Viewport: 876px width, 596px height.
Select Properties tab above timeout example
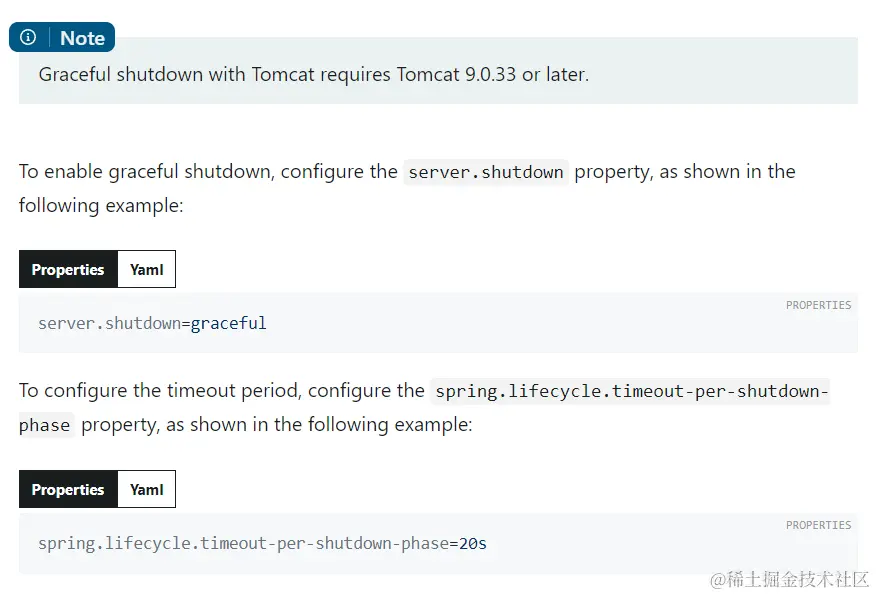coord(68,489)
